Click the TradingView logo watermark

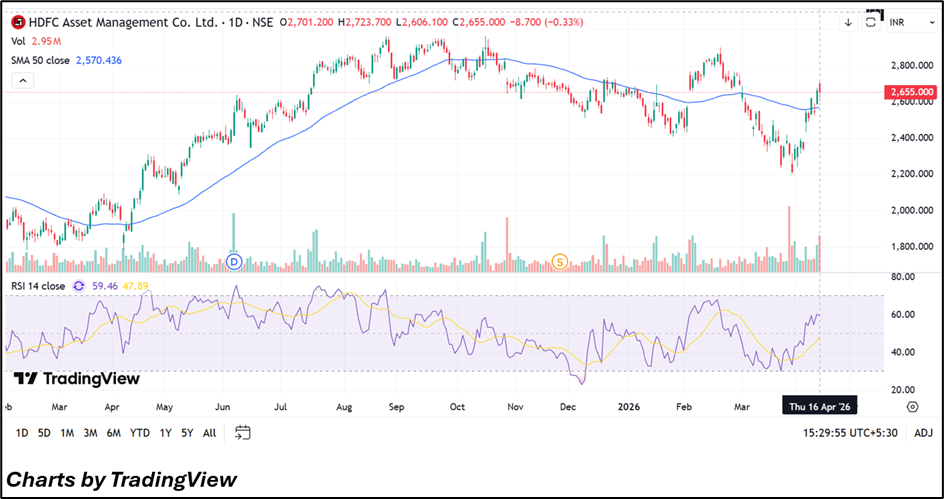click(76, 379)
